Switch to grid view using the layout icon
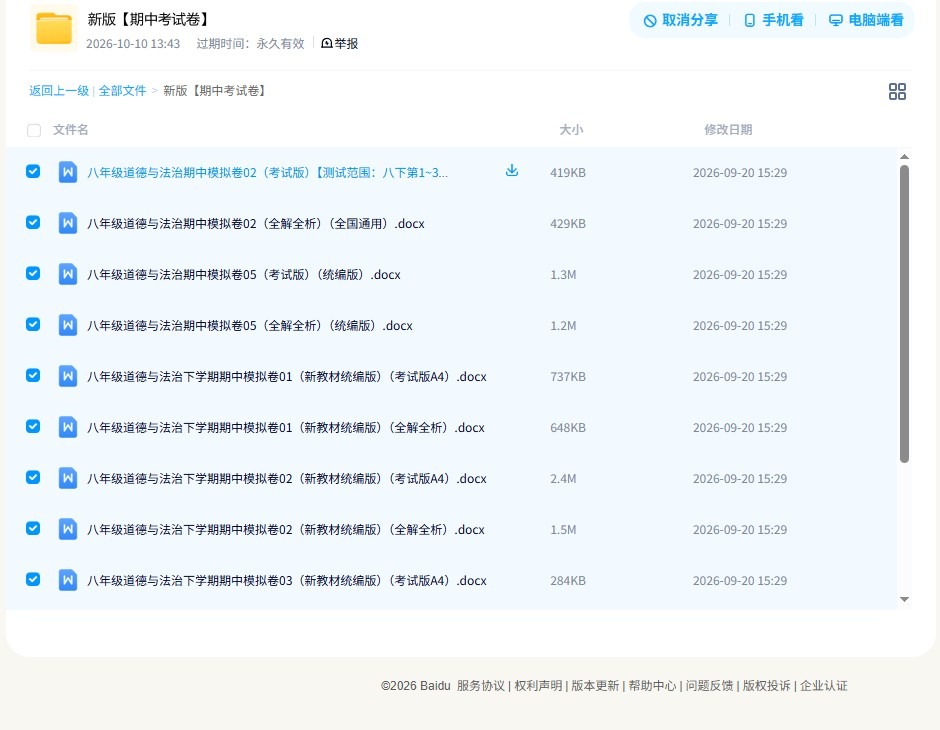Screen dimensions: 940x730 (897, 91)
